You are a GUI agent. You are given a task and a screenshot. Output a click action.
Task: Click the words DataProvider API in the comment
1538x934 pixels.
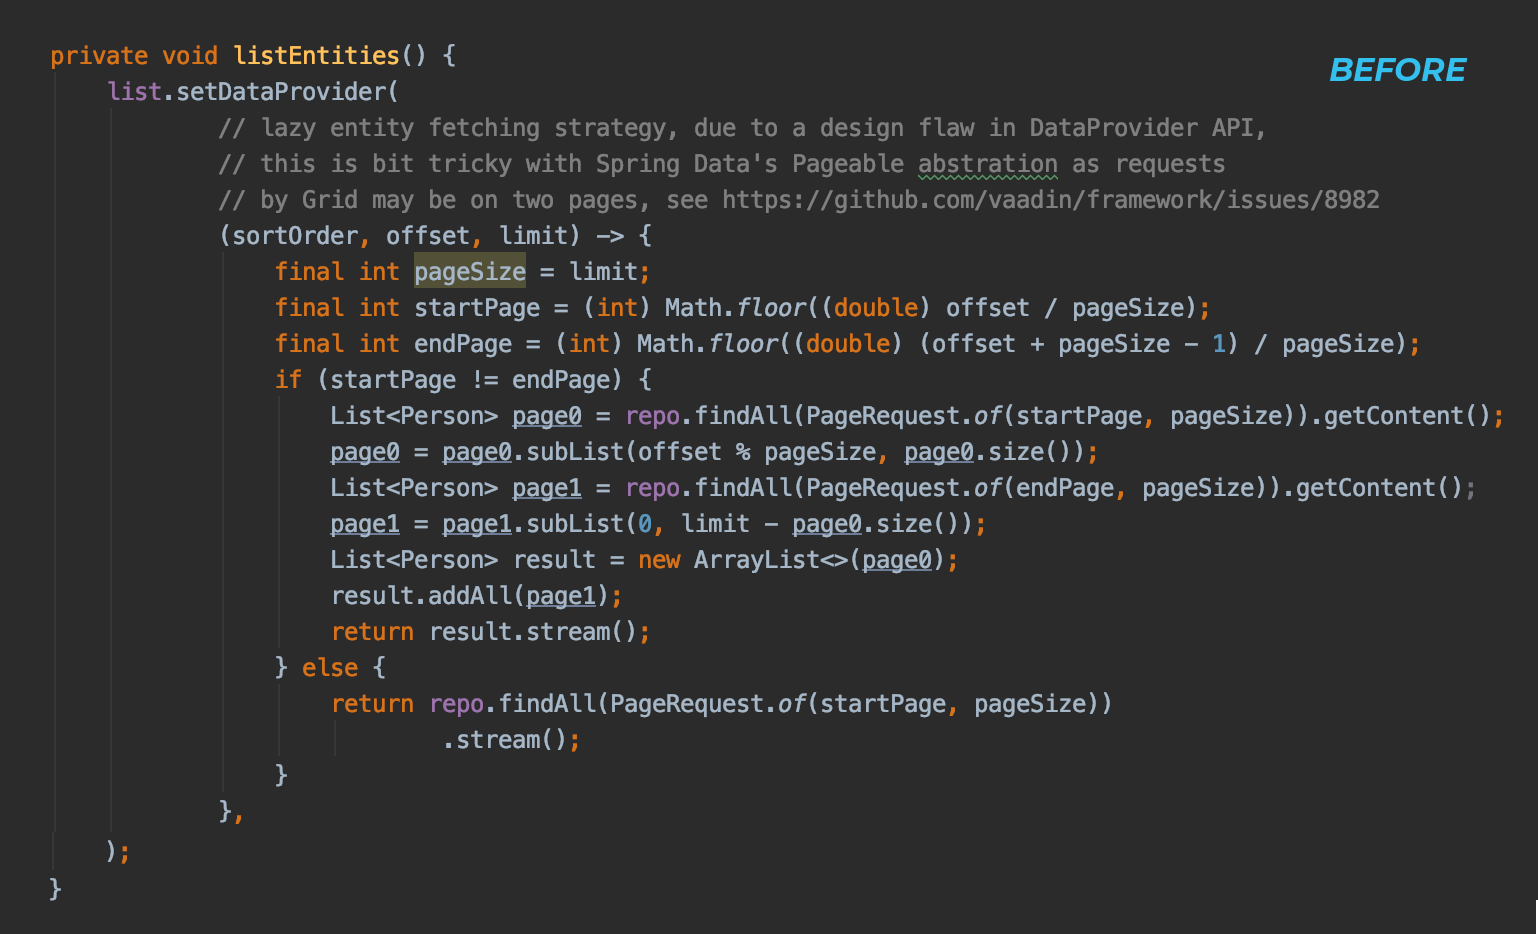[1141, 128]
